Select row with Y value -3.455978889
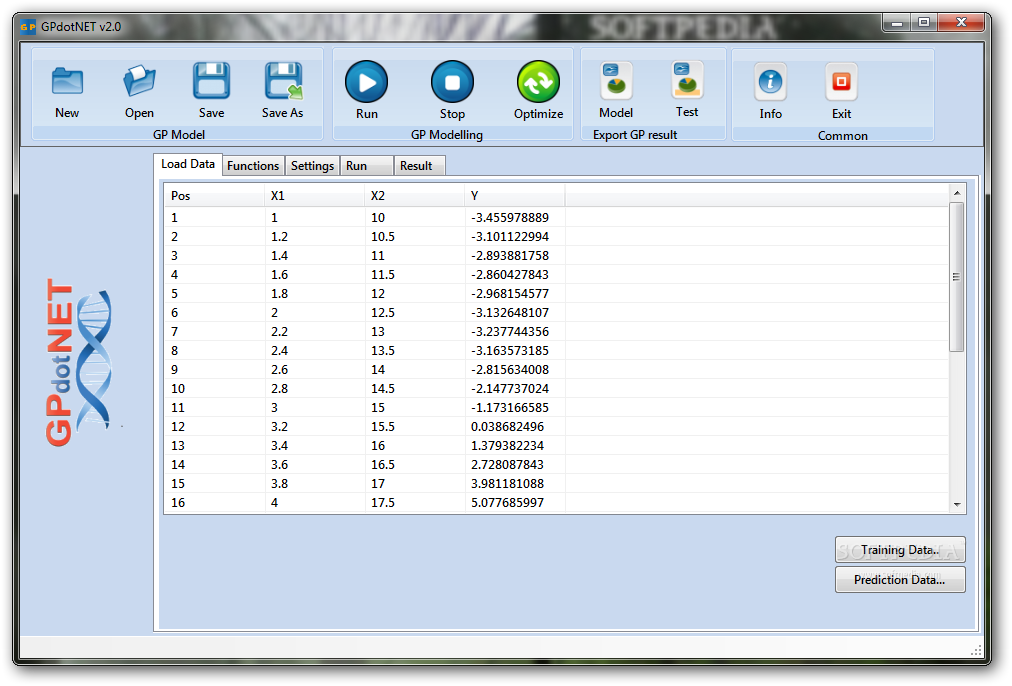Screen dimensions: 1012x686 pos(556,217)
